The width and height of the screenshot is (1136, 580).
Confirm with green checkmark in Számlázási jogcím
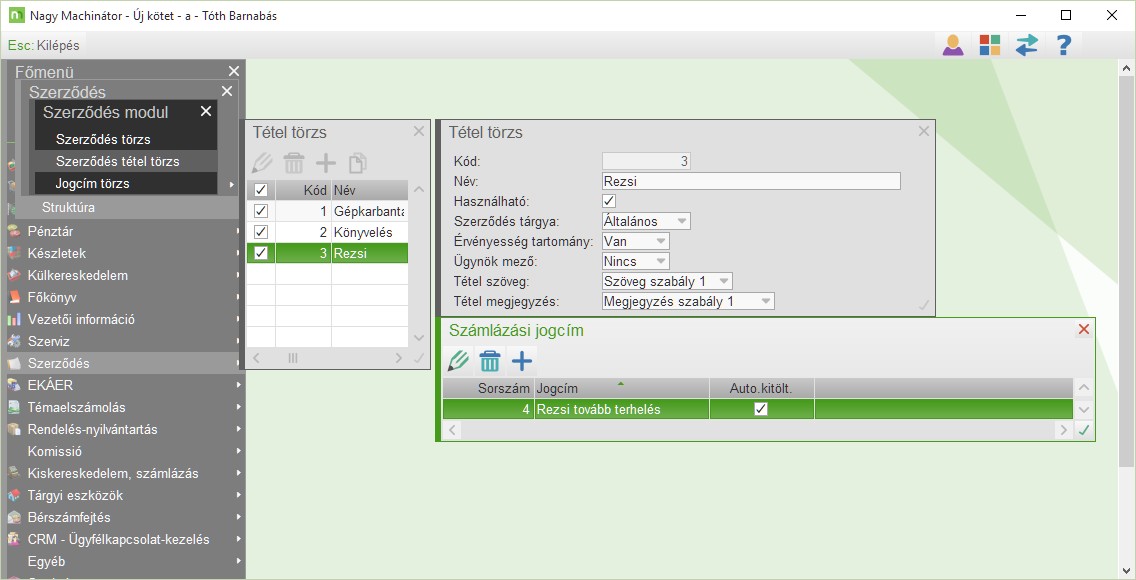tap(1084, 430)
